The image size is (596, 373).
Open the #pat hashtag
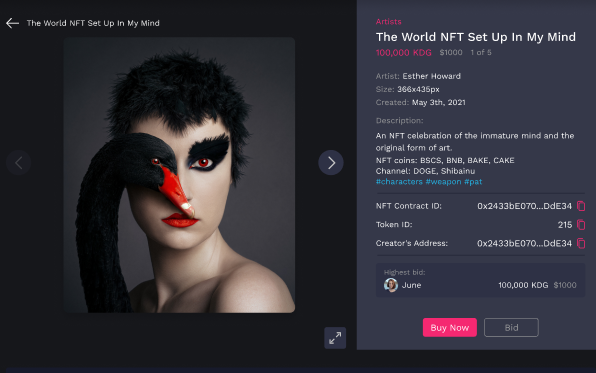pyautogui.click(x=473, y=182)
